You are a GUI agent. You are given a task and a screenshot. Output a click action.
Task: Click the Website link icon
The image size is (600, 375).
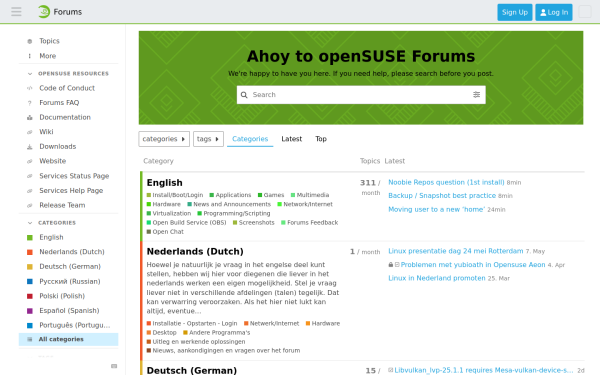click(30, 161)
